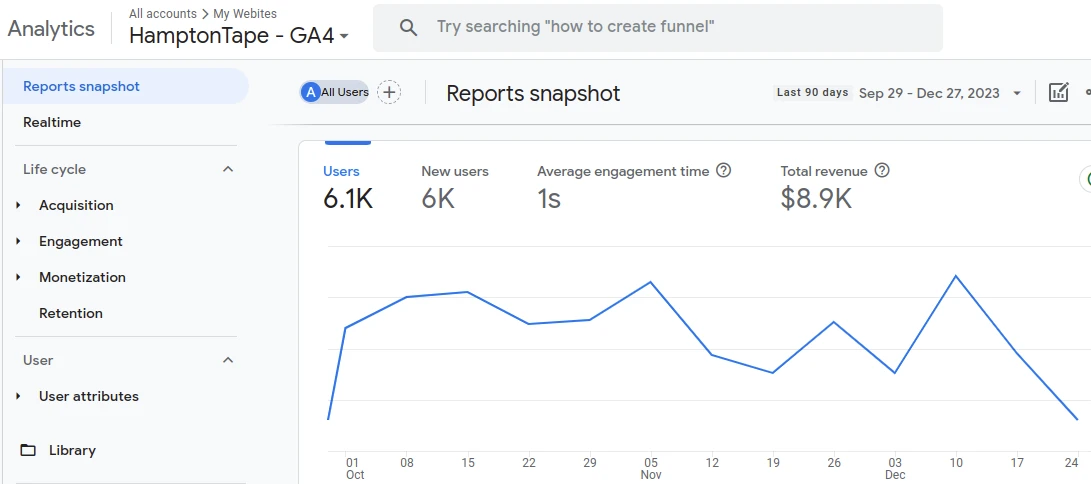Select the Users metric tab

pos(348,188)
